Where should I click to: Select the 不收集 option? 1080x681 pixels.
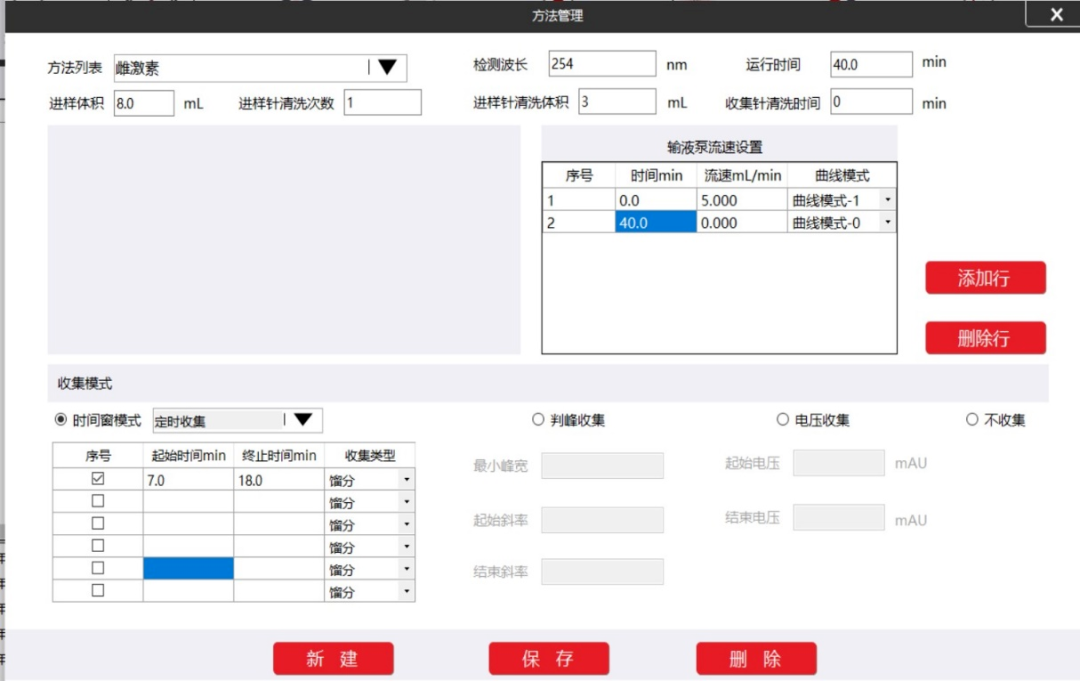tap(970, 420)
